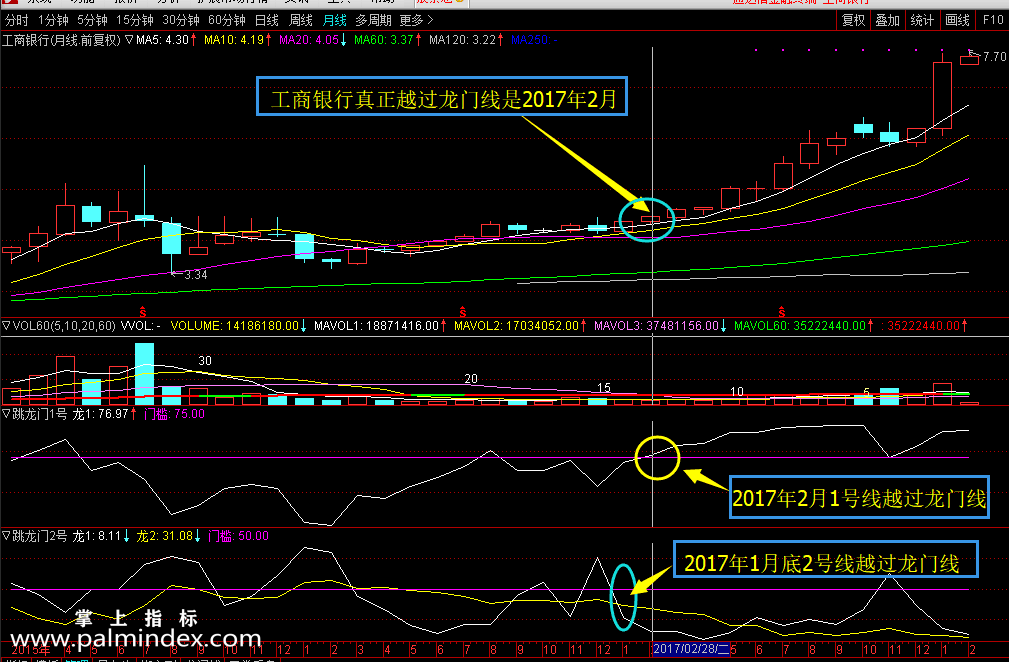
Task: Click the 工商银行(月线.前复权) chart title
Action: coord(61,40)
